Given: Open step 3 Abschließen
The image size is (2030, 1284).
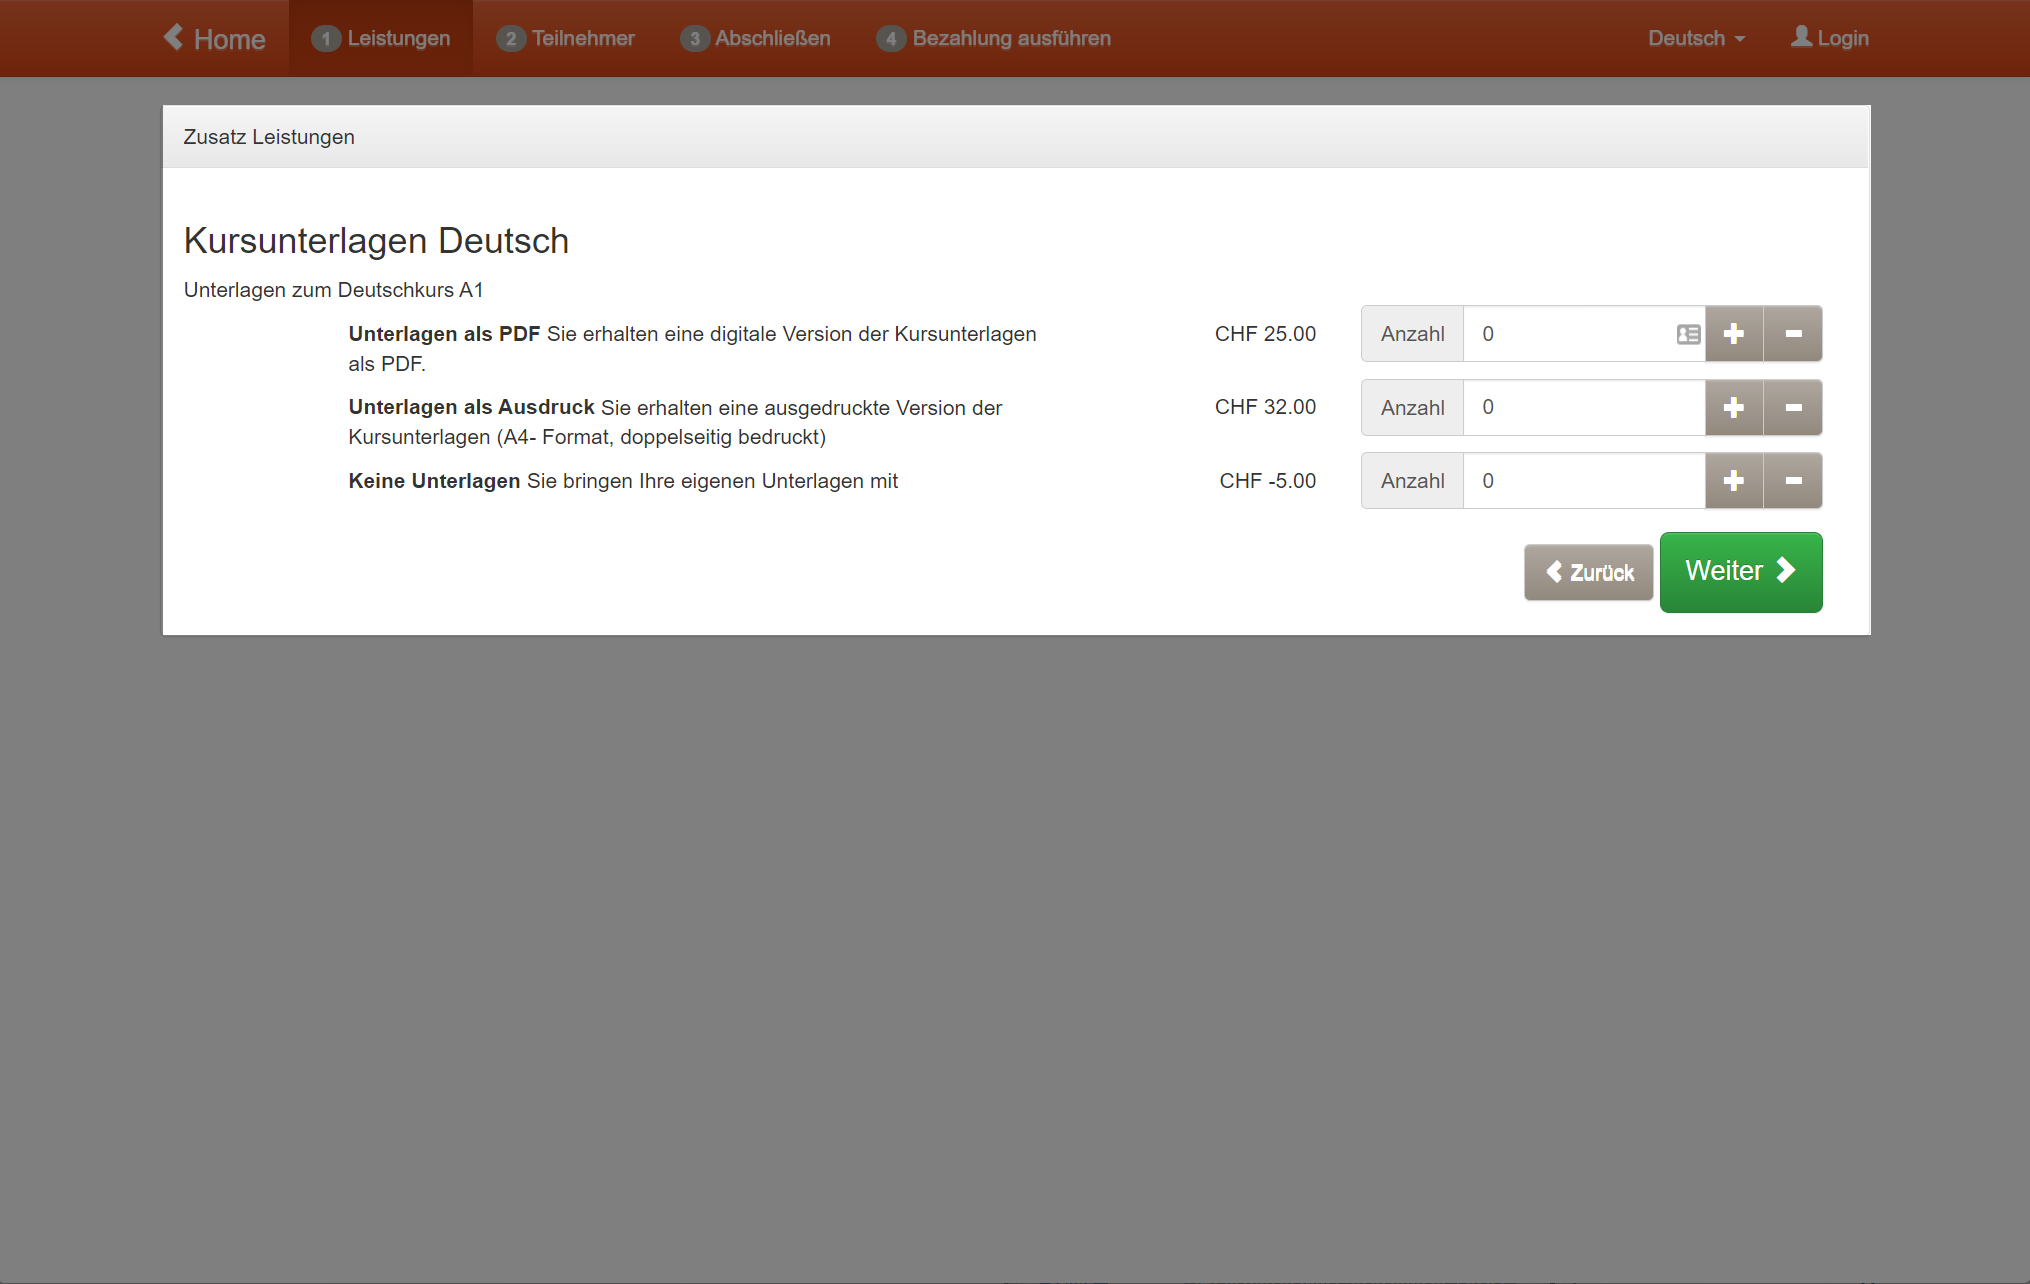Looking at the screenshot, I should coord(755,38).
